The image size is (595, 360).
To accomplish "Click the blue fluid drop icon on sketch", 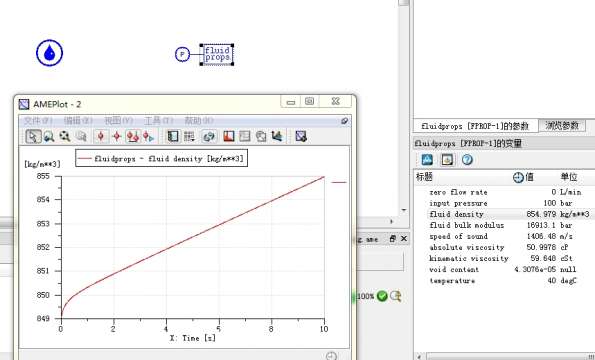I will point(49,53).
